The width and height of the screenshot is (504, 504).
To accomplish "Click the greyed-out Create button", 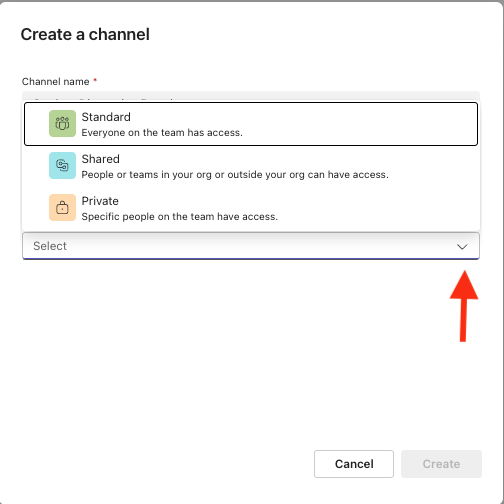I will tap(441, 464).
